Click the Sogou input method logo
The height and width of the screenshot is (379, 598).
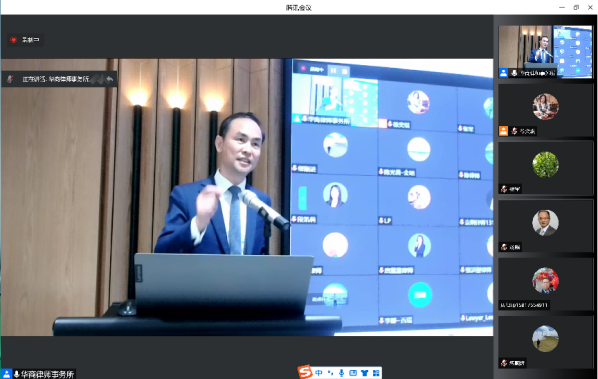pos(305,372)
